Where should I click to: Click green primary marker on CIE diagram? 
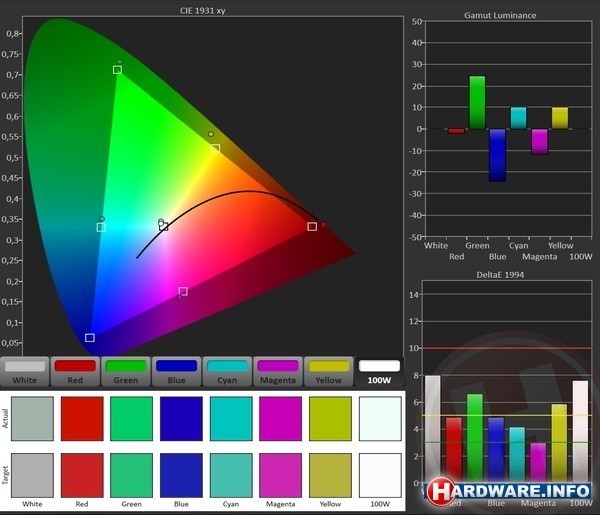117,70
